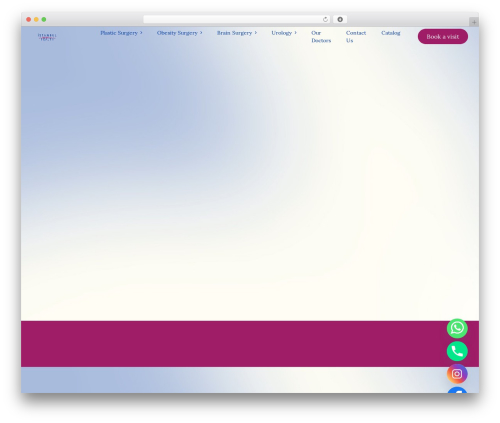Click the Book a visit button
Viewport: 500px width, 423px height.
click(x=443, y=37)
